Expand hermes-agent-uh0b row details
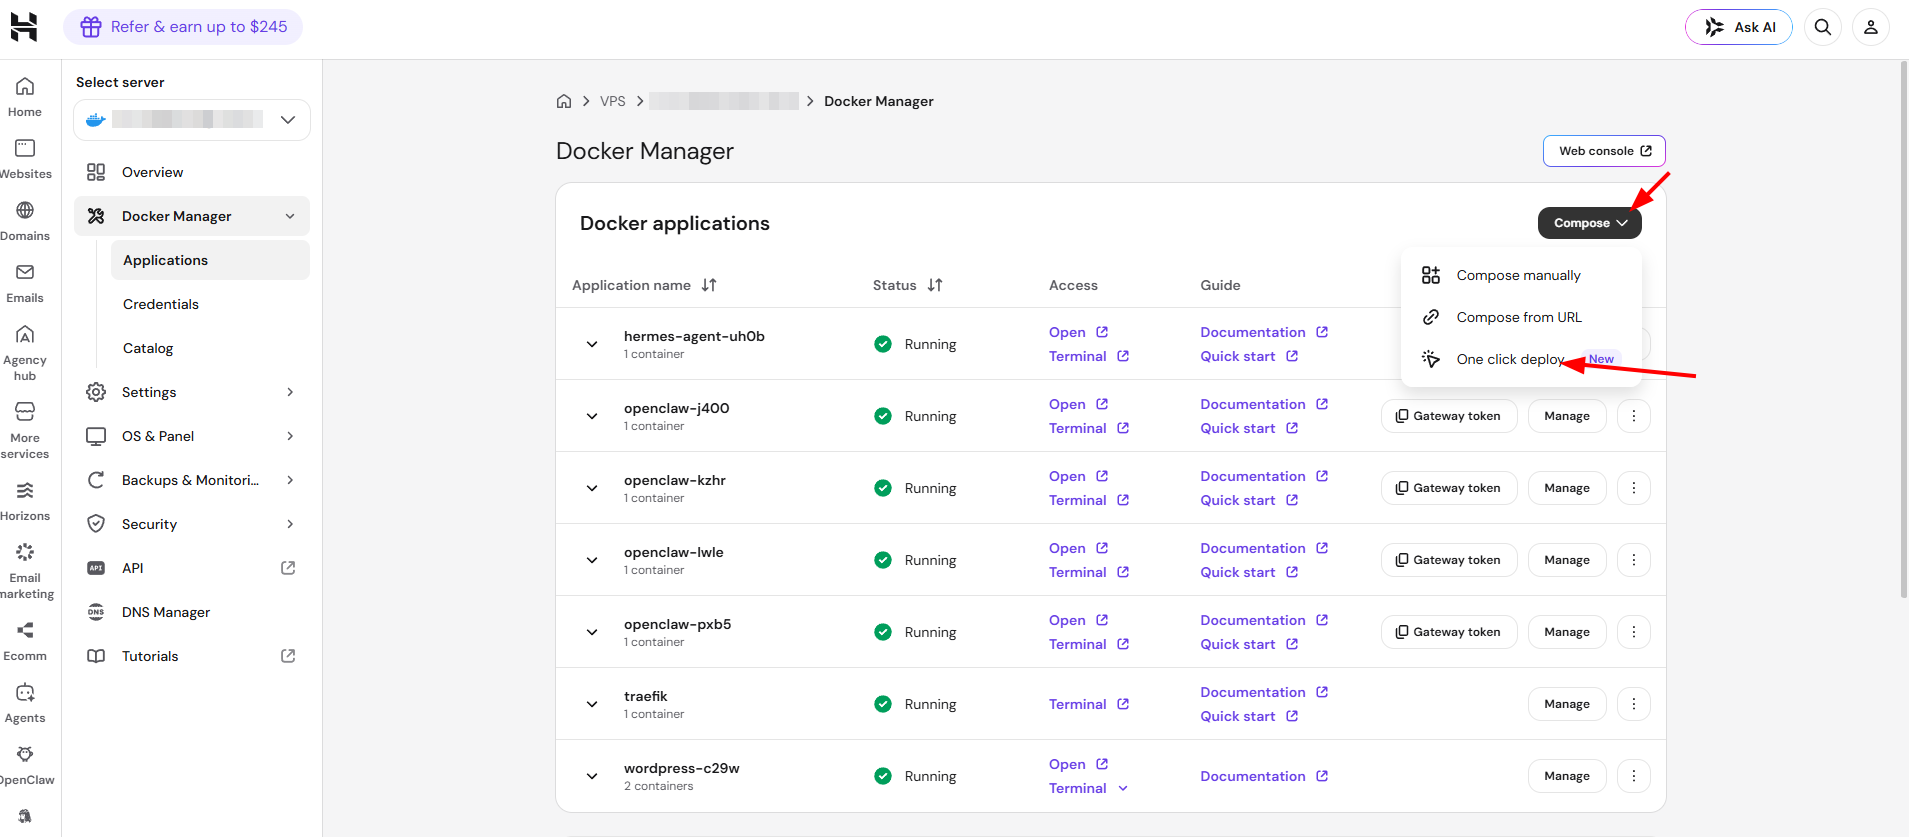 (592, 344)
